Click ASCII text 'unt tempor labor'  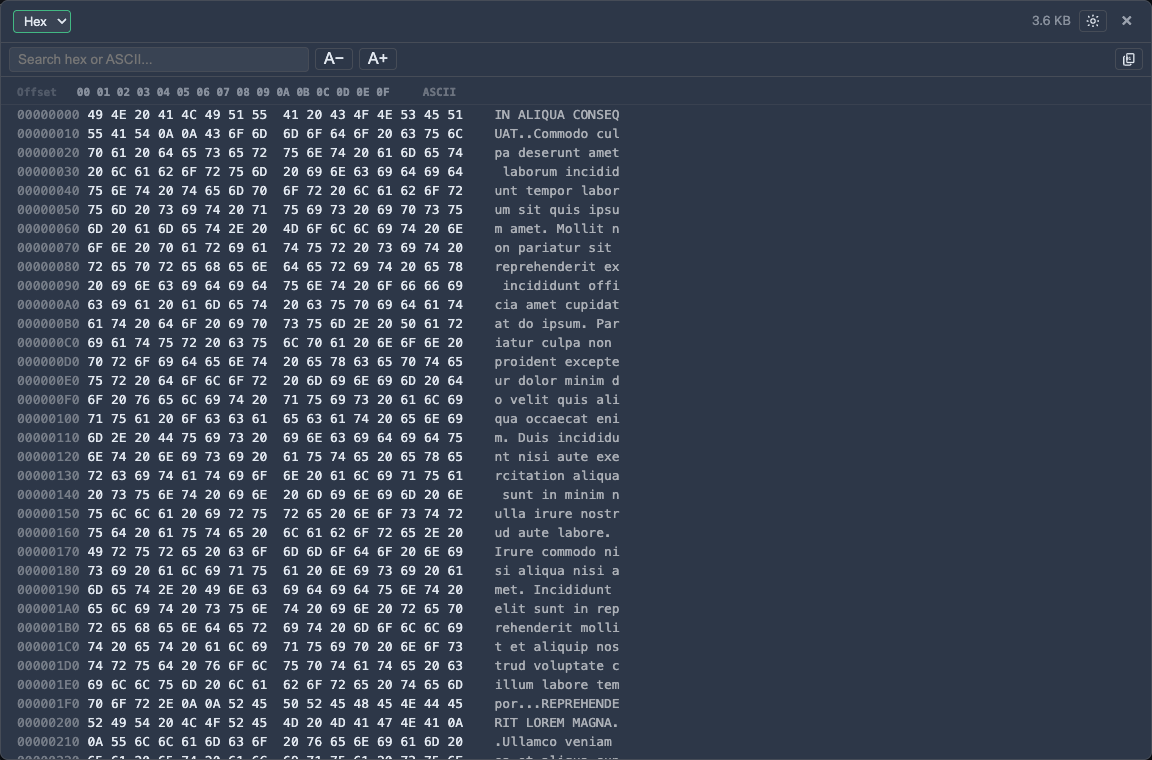tap(557, 190)
